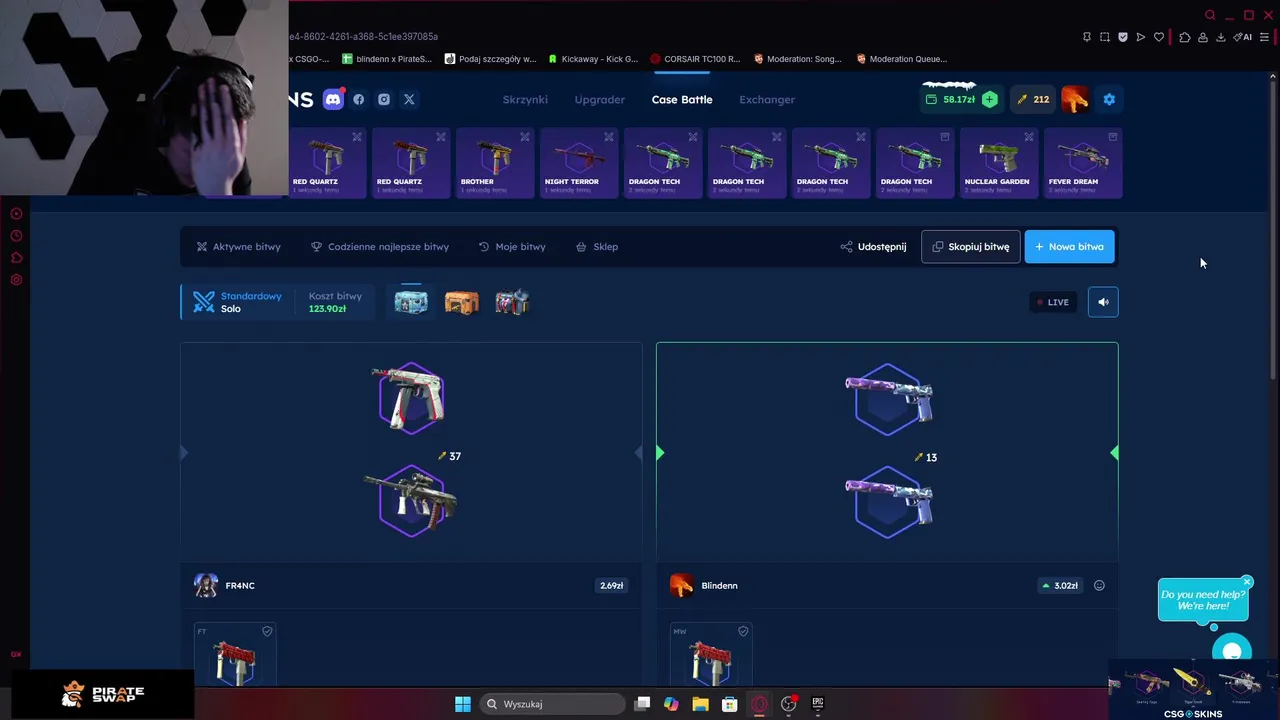Click the shield icon on Blindenn's MW item
Viewport: 1280px width, 720px height.
[743, 631]
